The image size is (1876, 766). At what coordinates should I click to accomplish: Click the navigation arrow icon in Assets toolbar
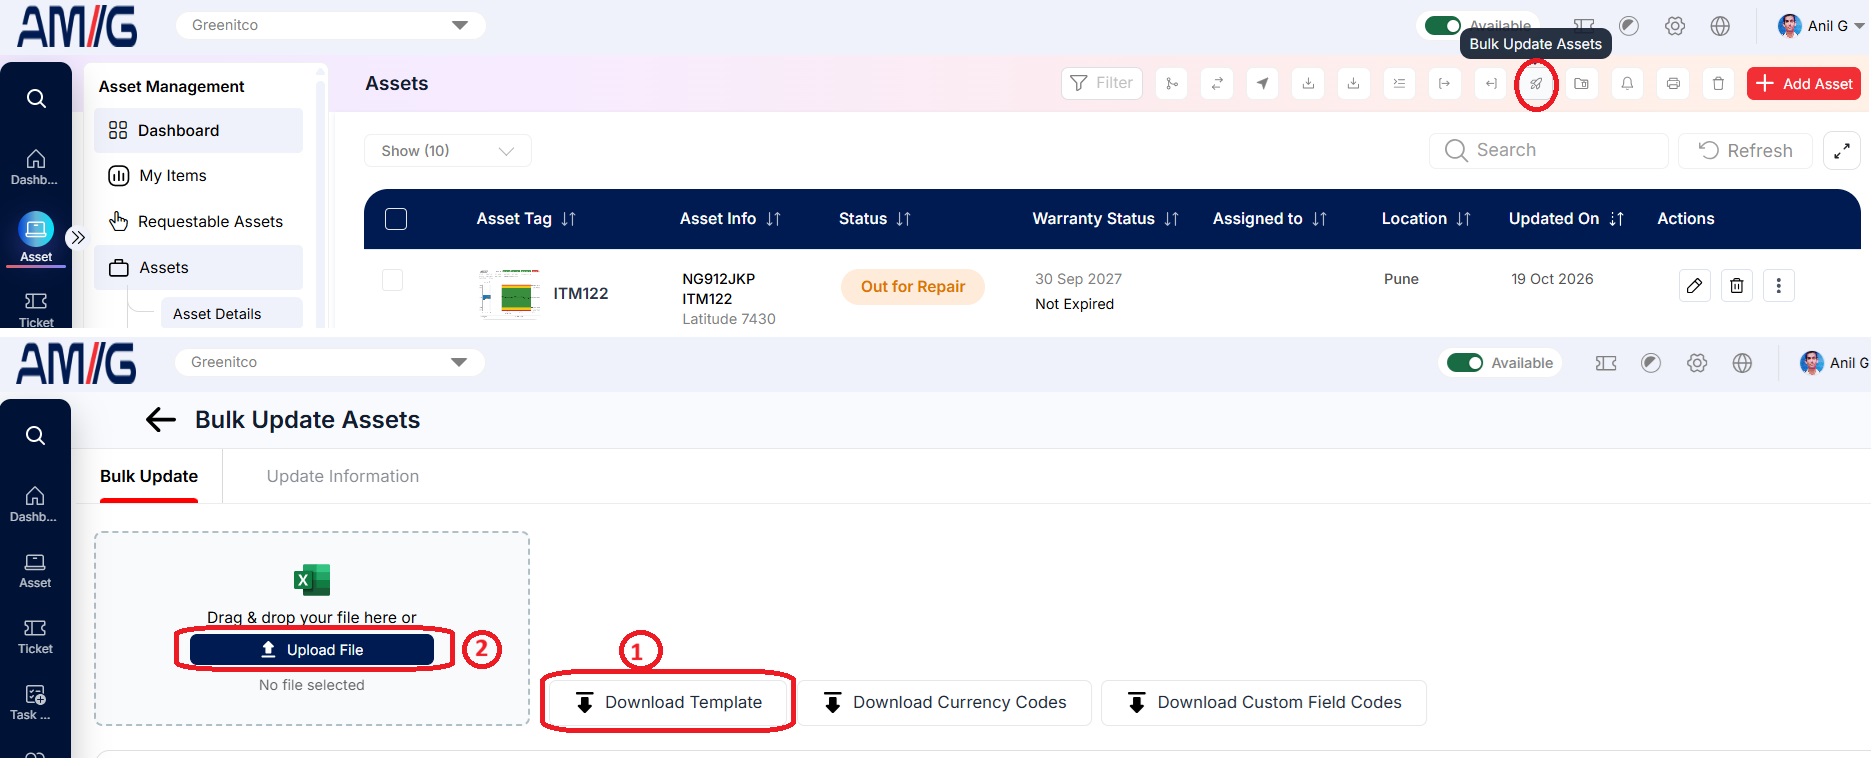pos(1263,84)
